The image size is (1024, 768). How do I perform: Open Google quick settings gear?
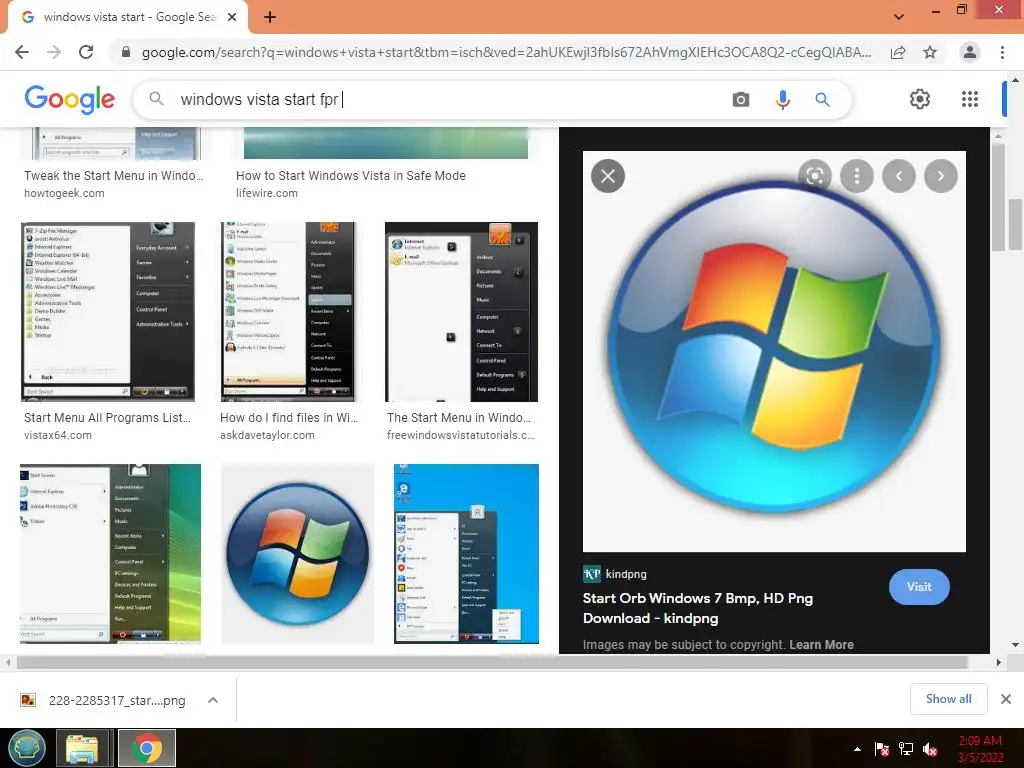click(x=920, y=99)
